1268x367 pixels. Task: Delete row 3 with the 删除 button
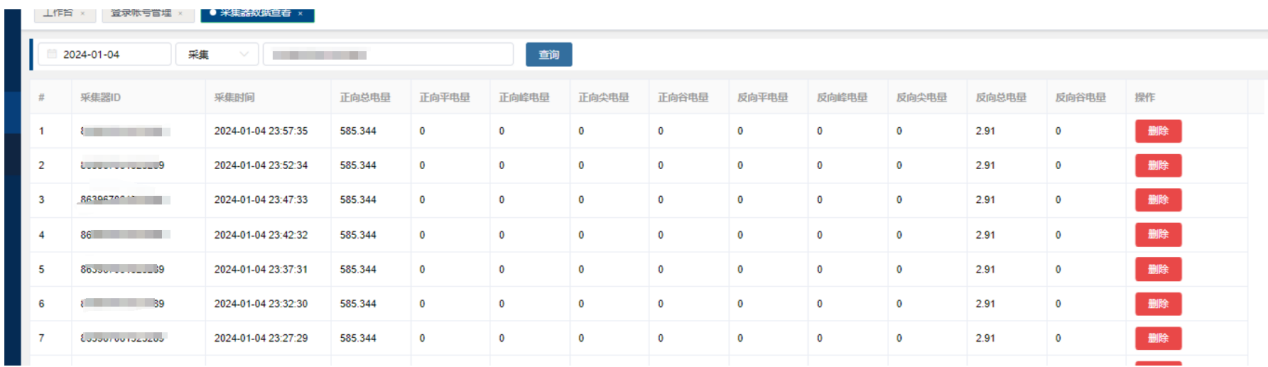(1158, 200)
